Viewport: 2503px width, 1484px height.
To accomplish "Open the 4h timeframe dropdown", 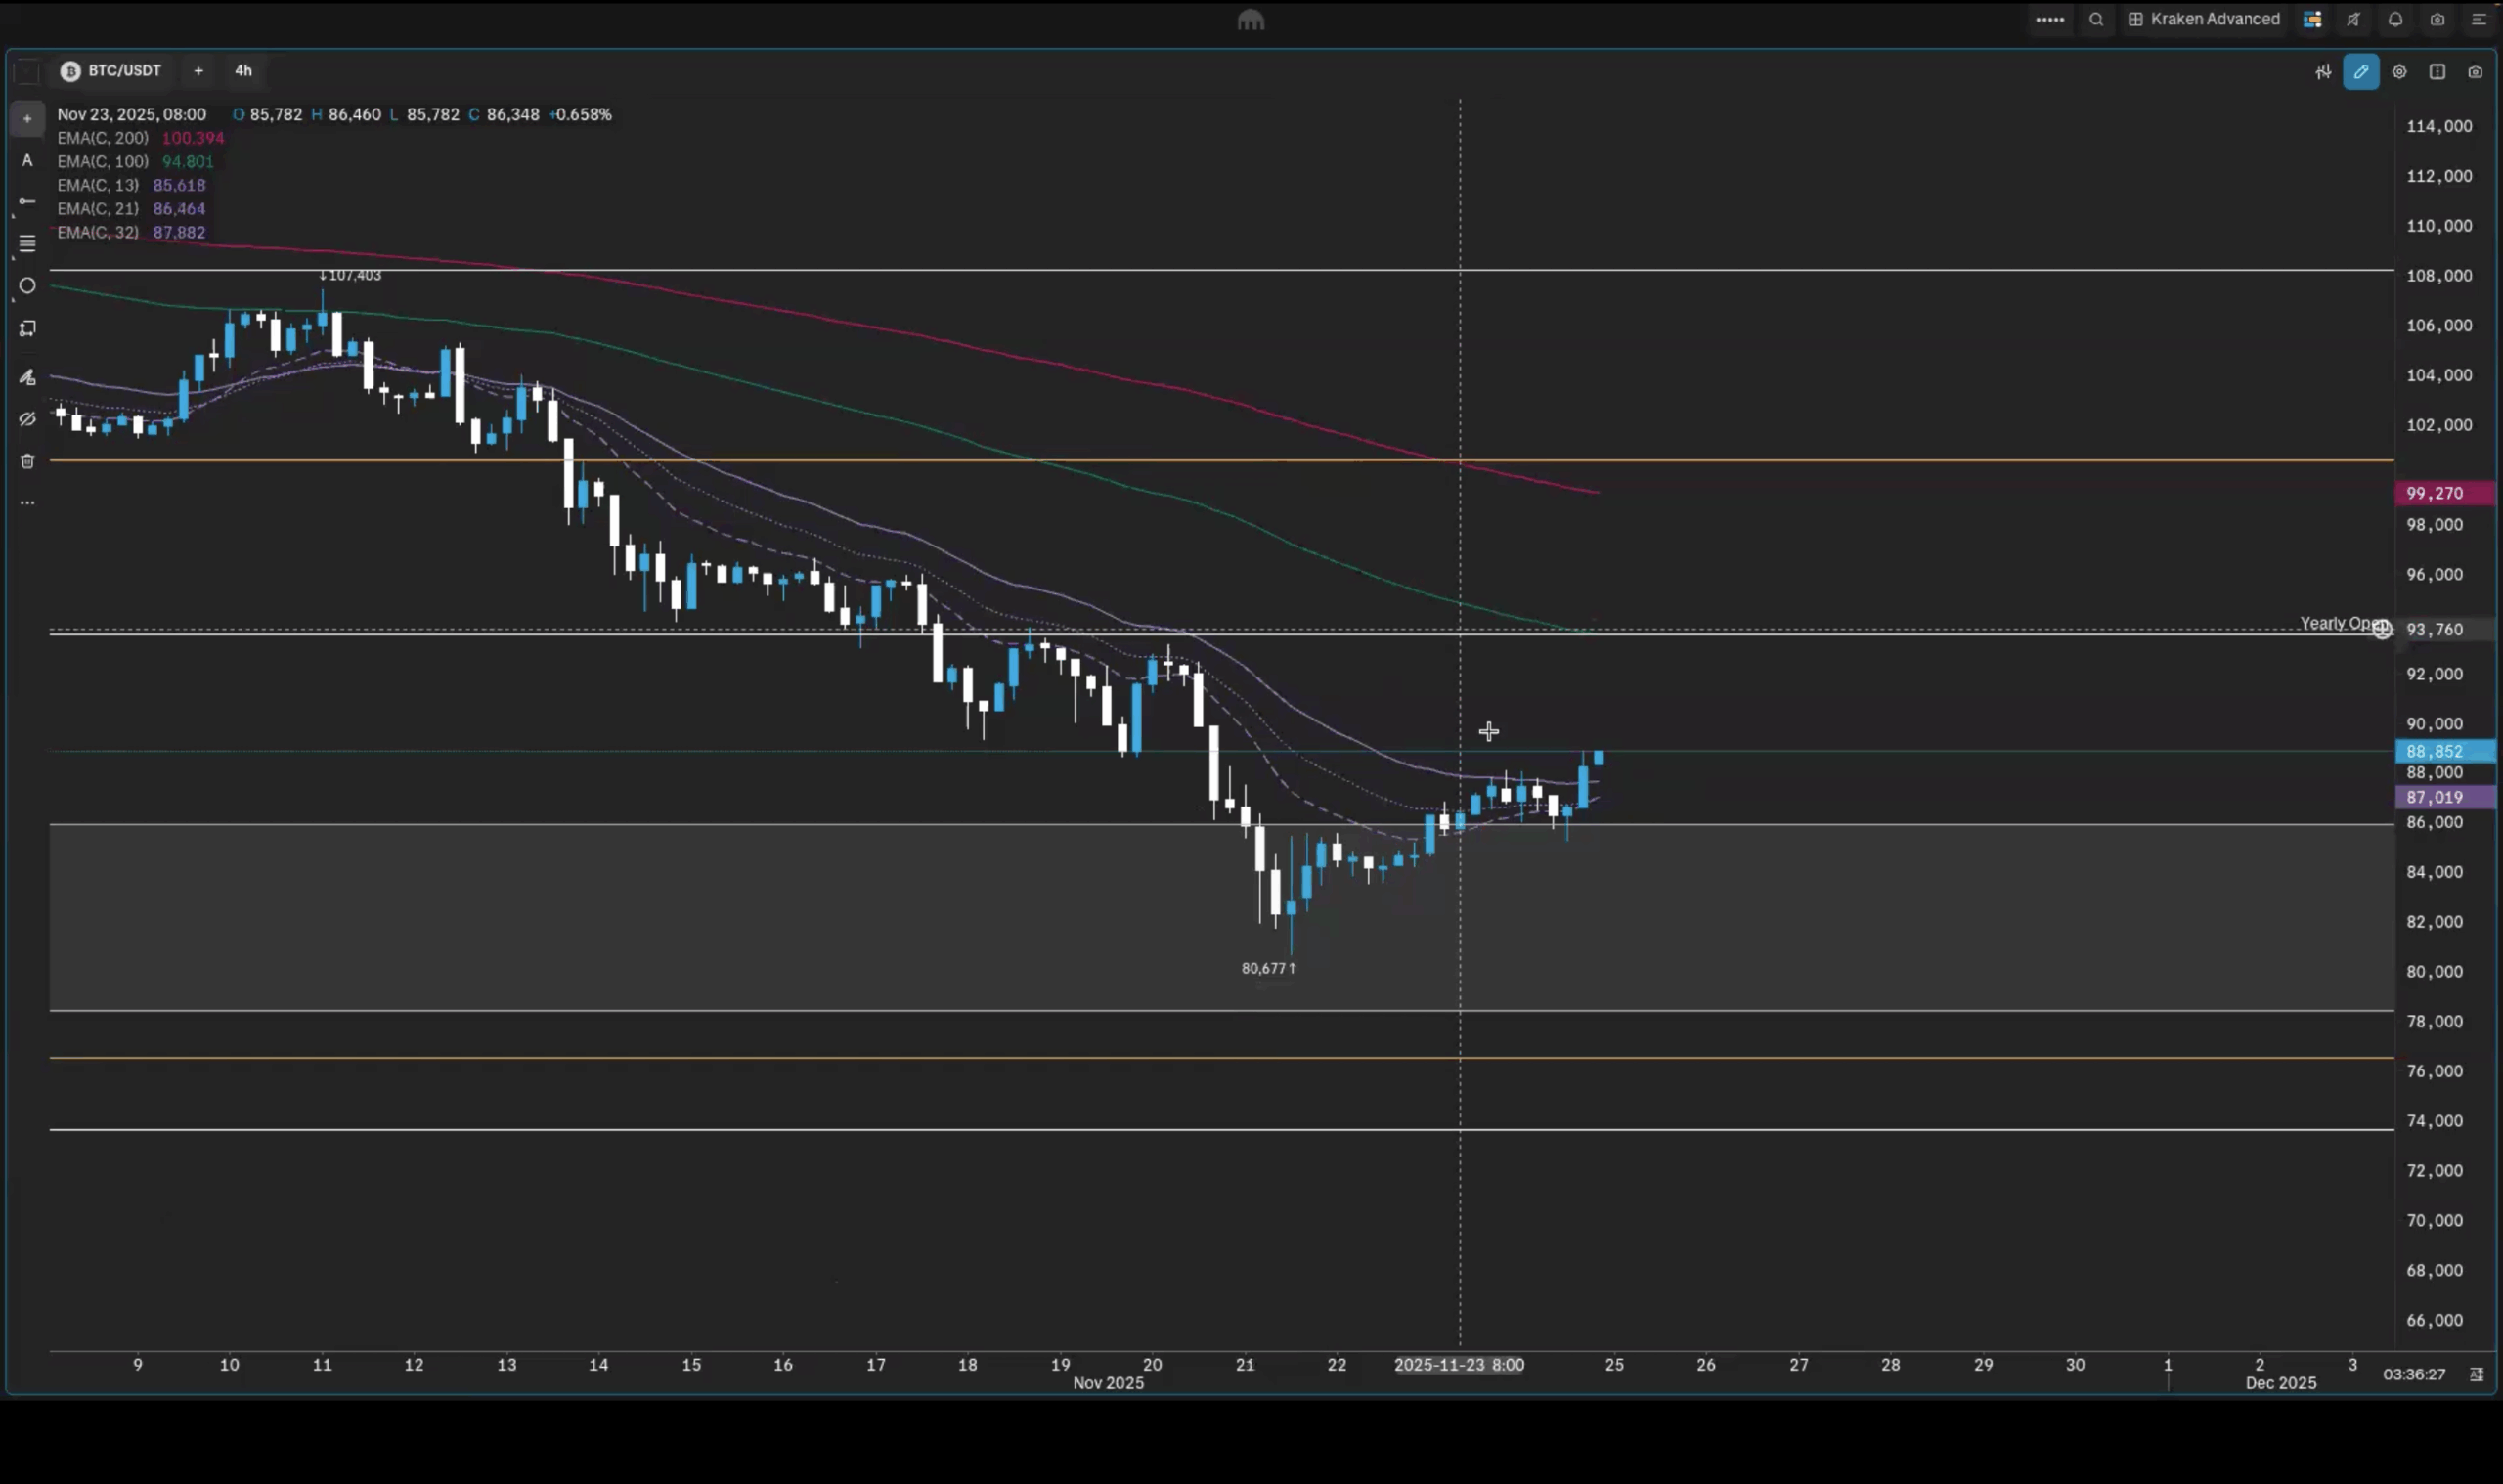I will (243, 71).
